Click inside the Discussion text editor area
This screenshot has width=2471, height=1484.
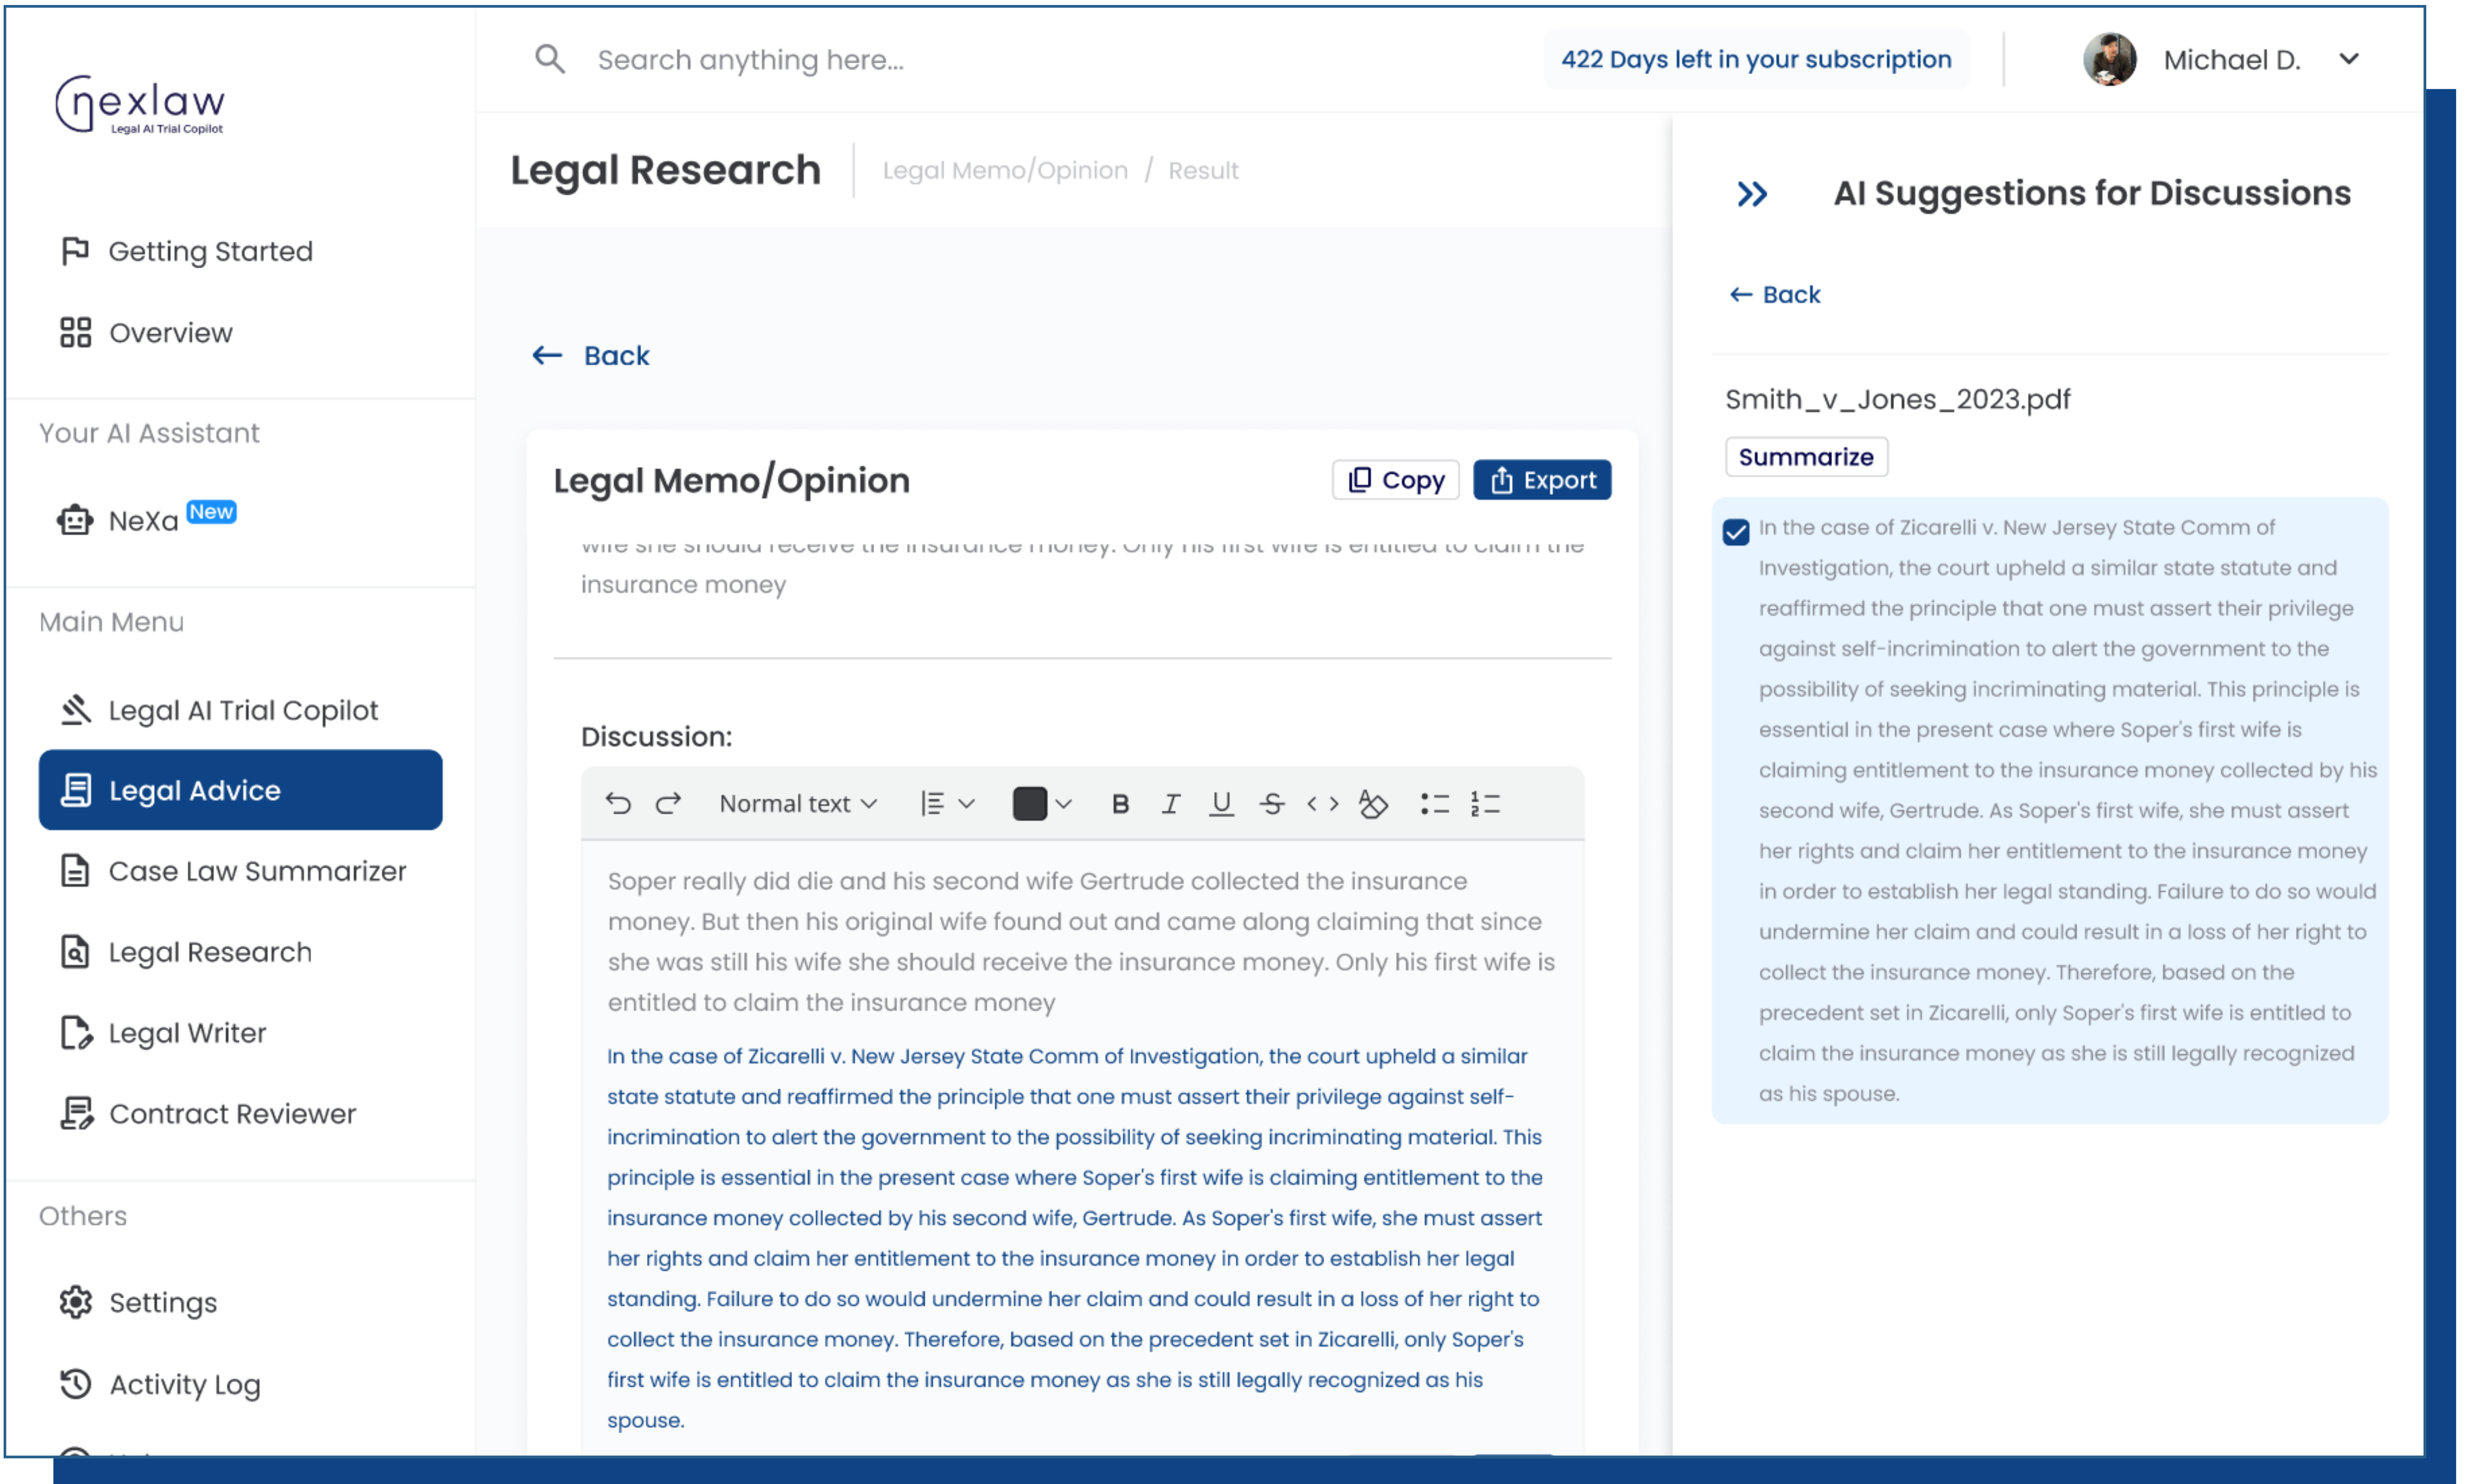coord(1082,1147)
